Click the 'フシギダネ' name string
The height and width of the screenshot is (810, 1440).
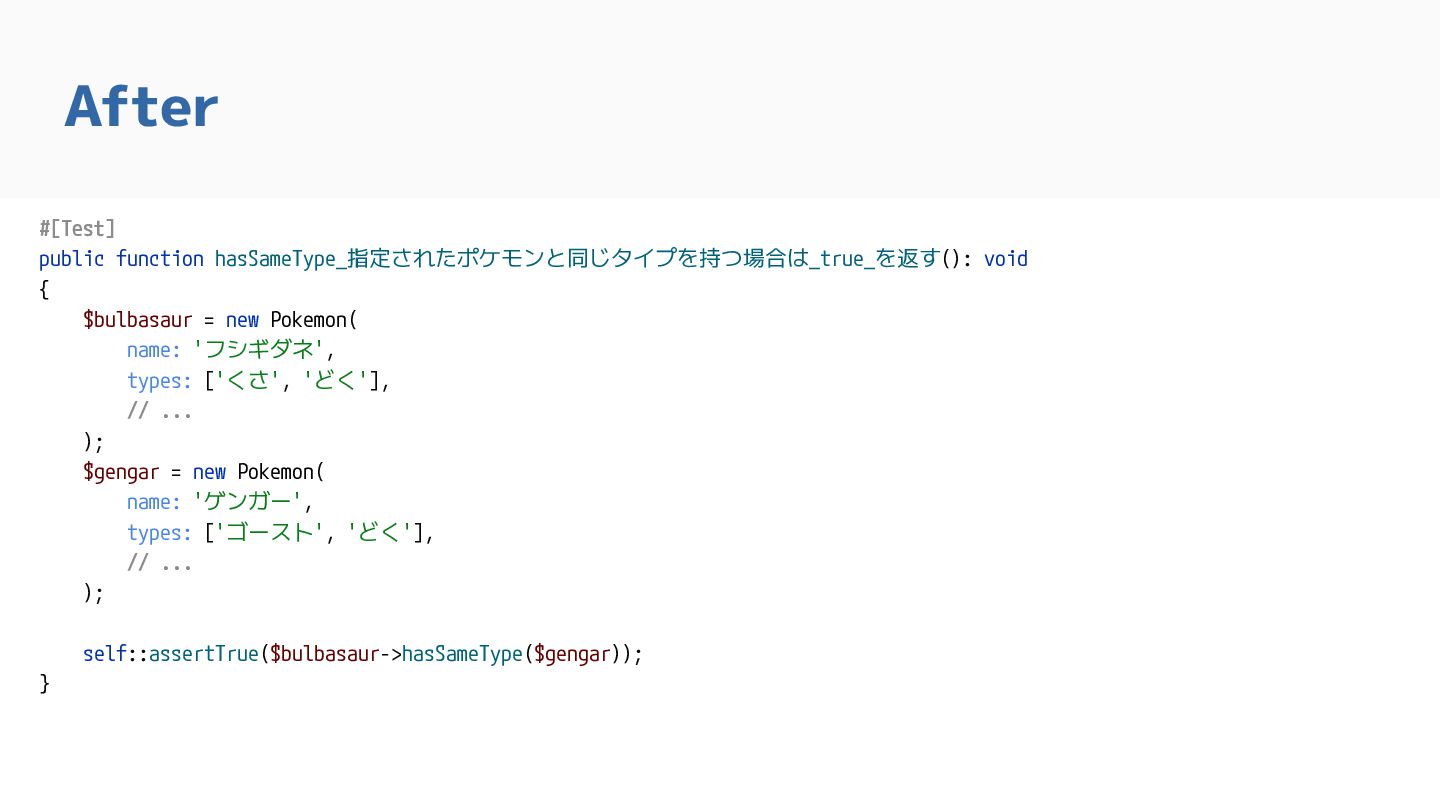tap(259, 350)
